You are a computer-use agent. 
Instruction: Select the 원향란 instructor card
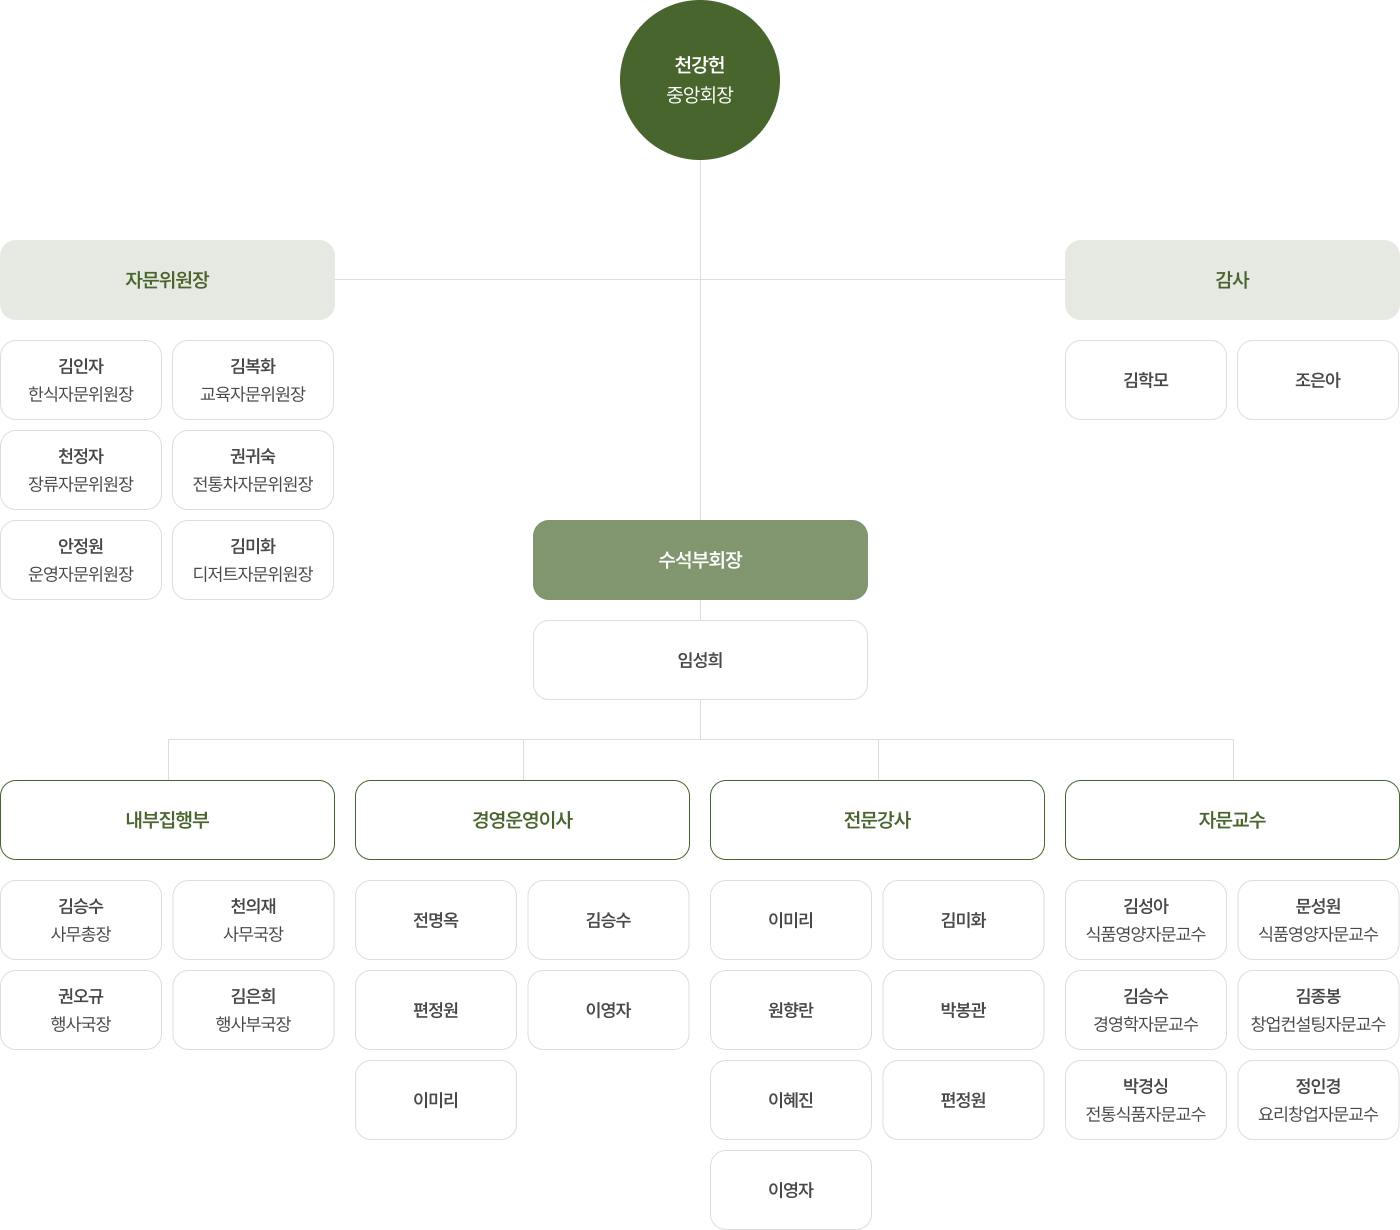click(x=791, y=1010)
